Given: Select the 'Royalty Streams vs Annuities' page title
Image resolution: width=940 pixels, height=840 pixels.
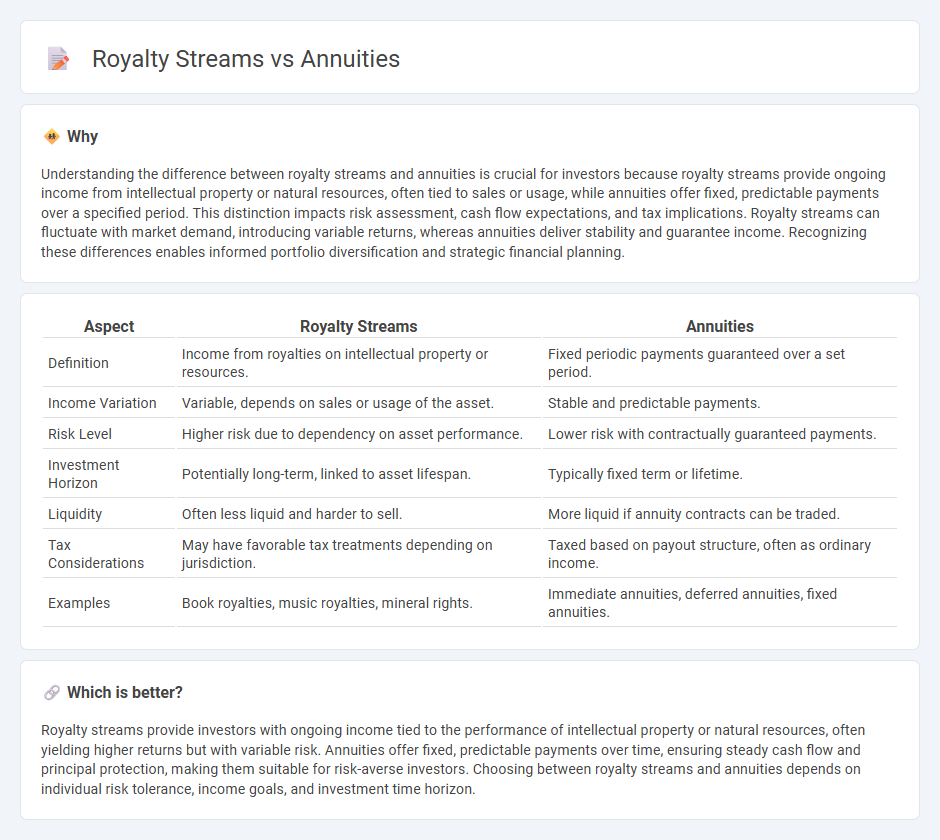Looking at the screenshot, I should point(246,59).
